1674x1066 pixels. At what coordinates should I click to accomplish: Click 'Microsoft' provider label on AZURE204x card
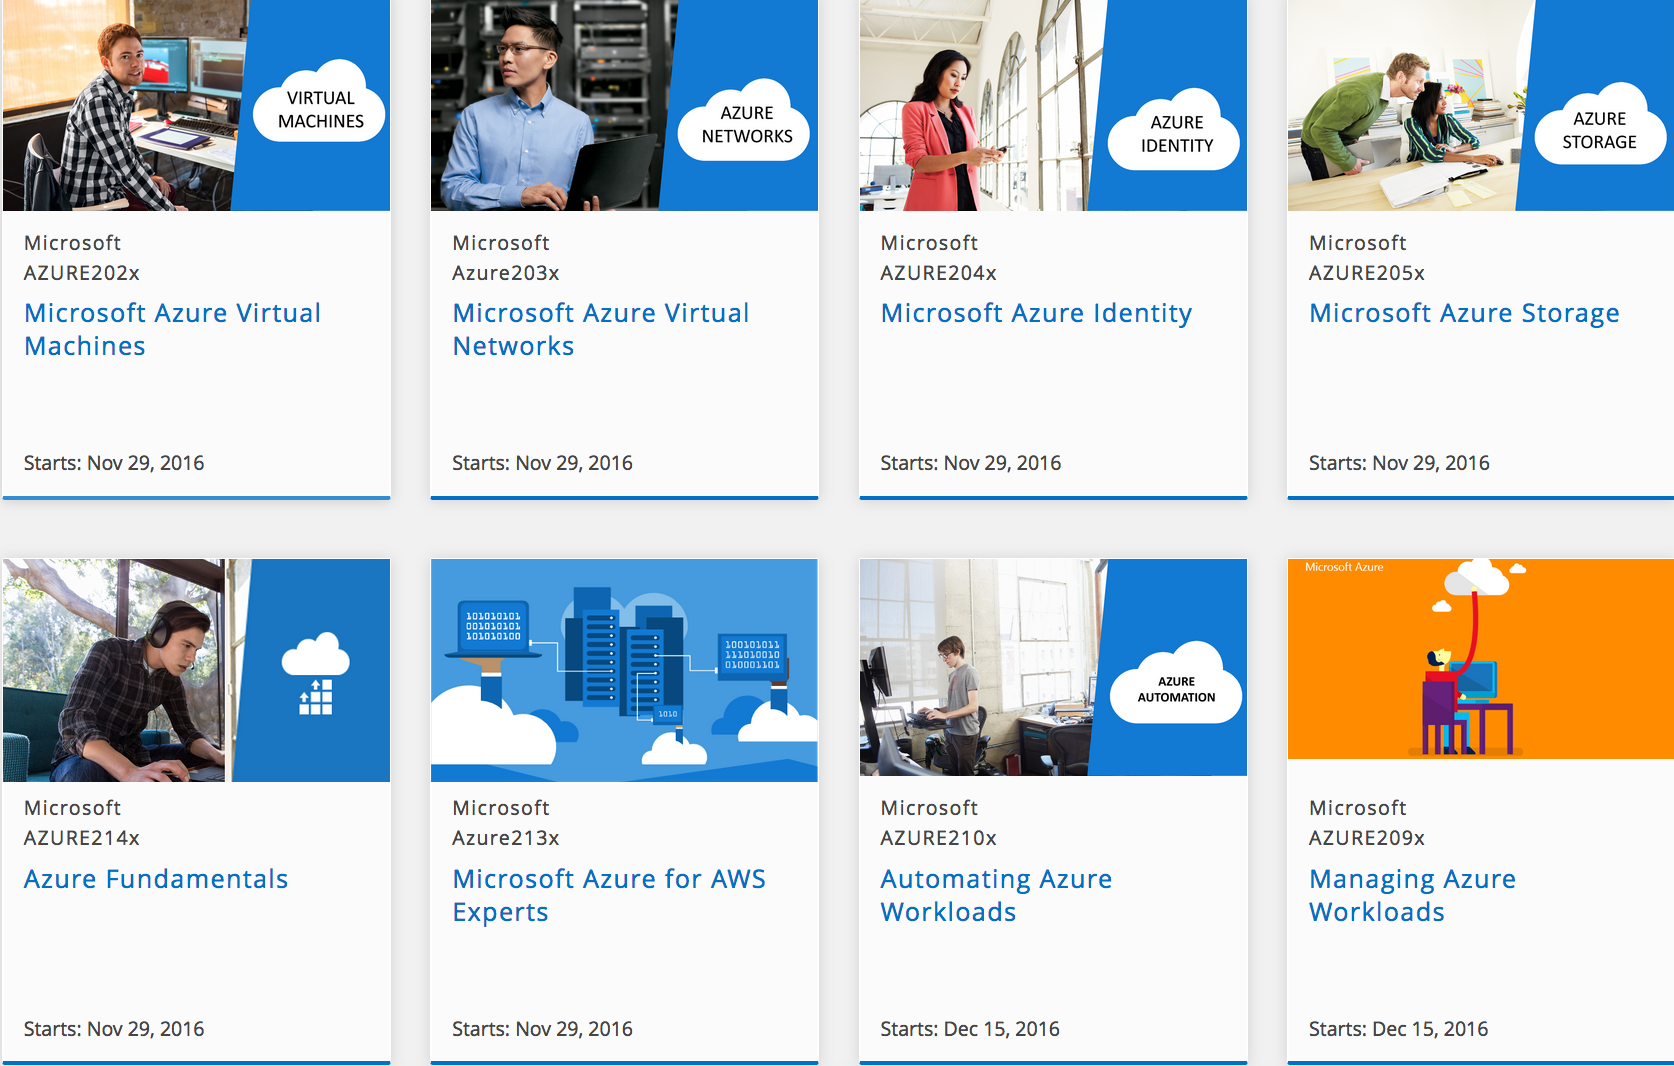(x=930, y=243)
